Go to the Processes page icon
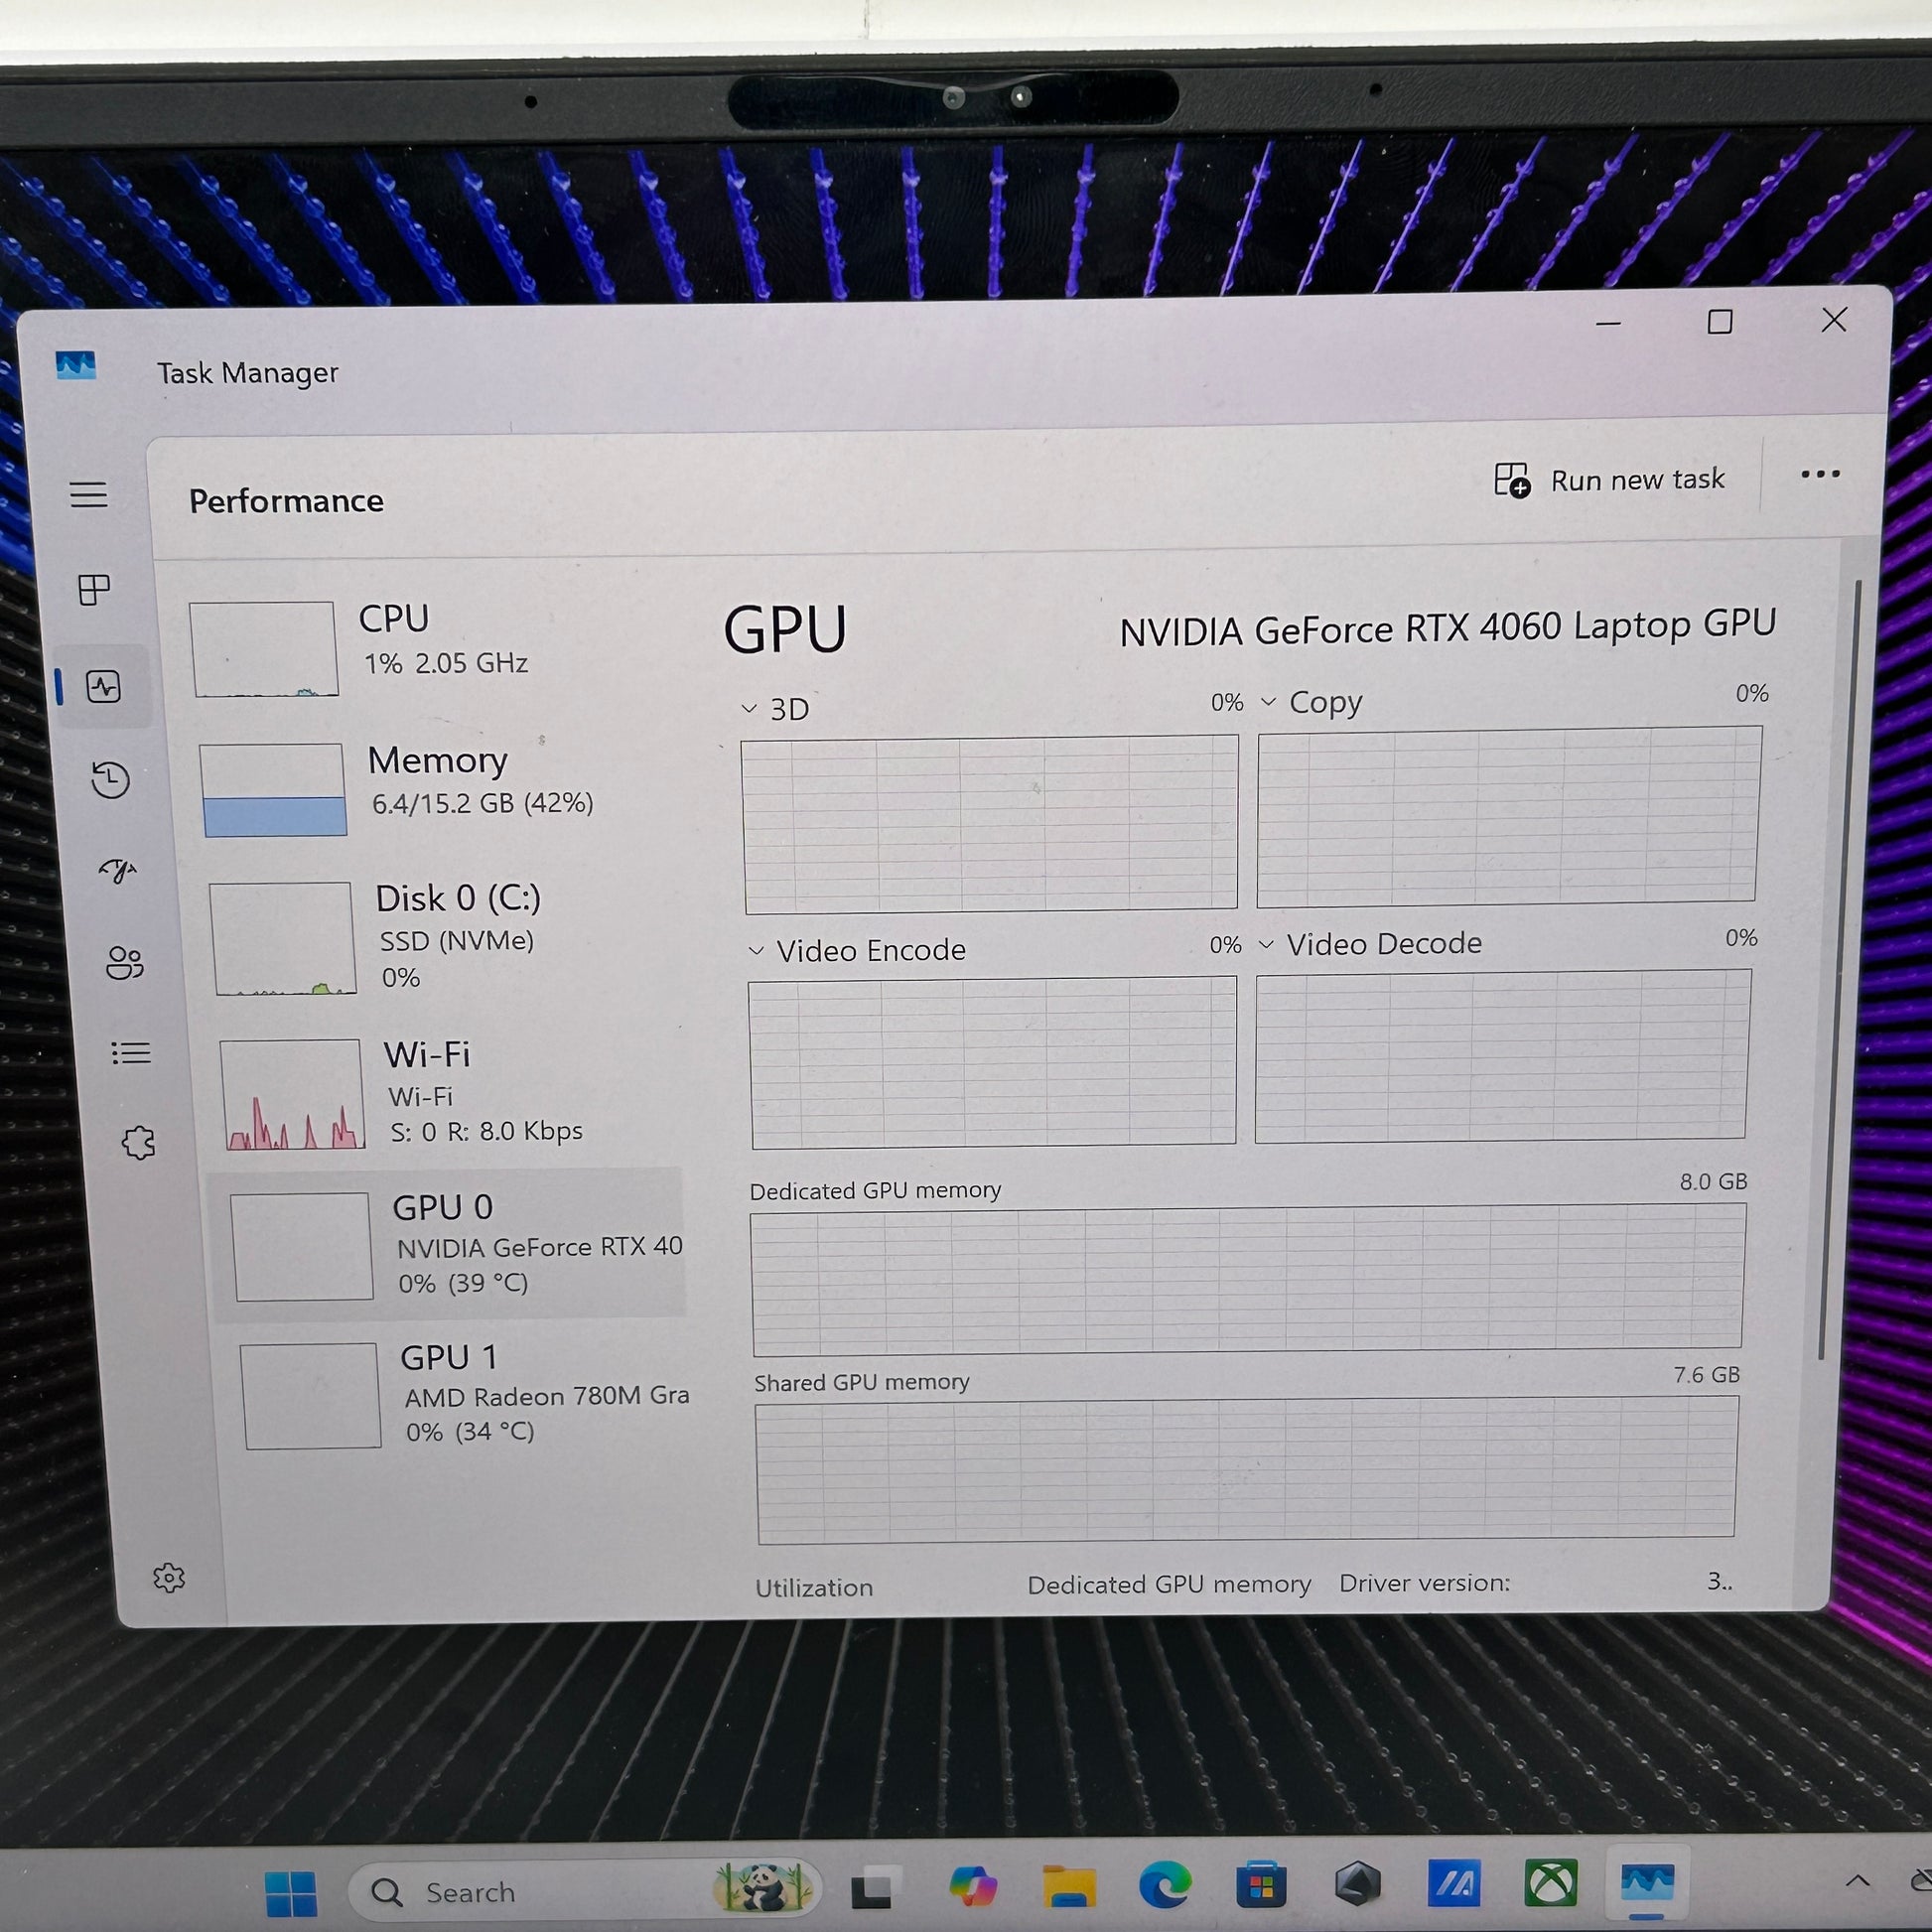 pyautogui.click(x=94, y=589)
